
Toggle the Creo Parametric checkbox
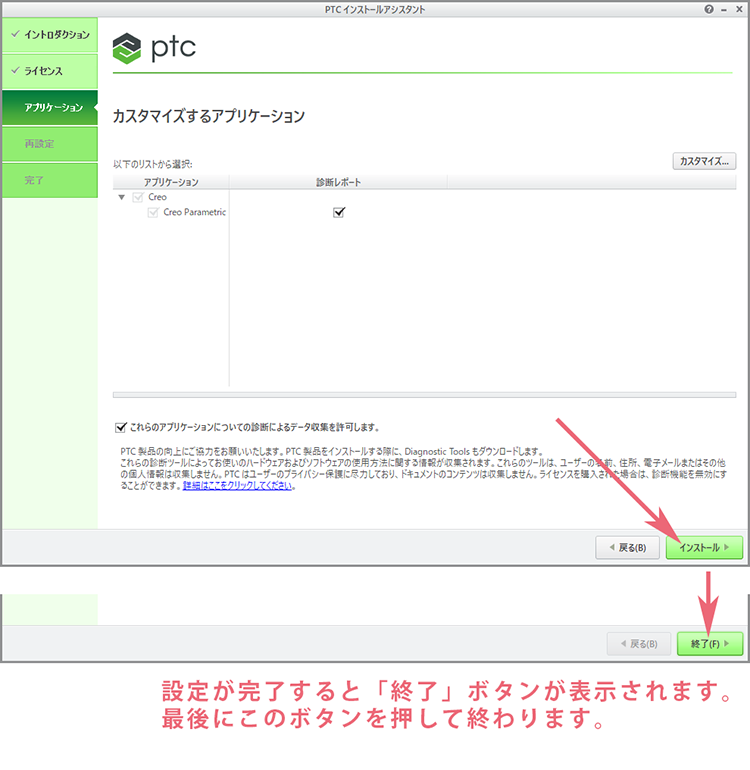click(153, 213)
